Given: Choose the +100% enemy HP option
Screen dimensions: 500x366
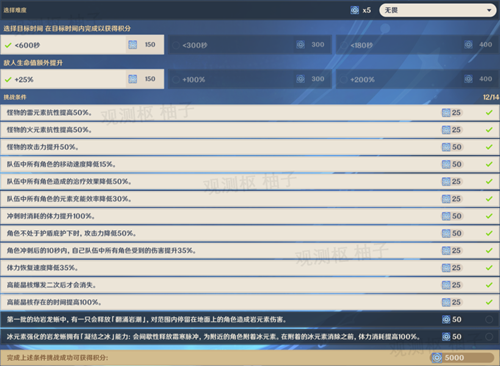Looking at the screenshot, I should (250, 79).
